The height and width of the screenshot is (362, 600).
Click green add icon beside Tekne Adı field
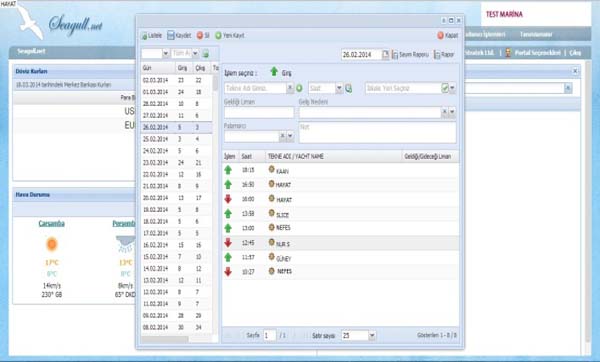pos(299,88)
